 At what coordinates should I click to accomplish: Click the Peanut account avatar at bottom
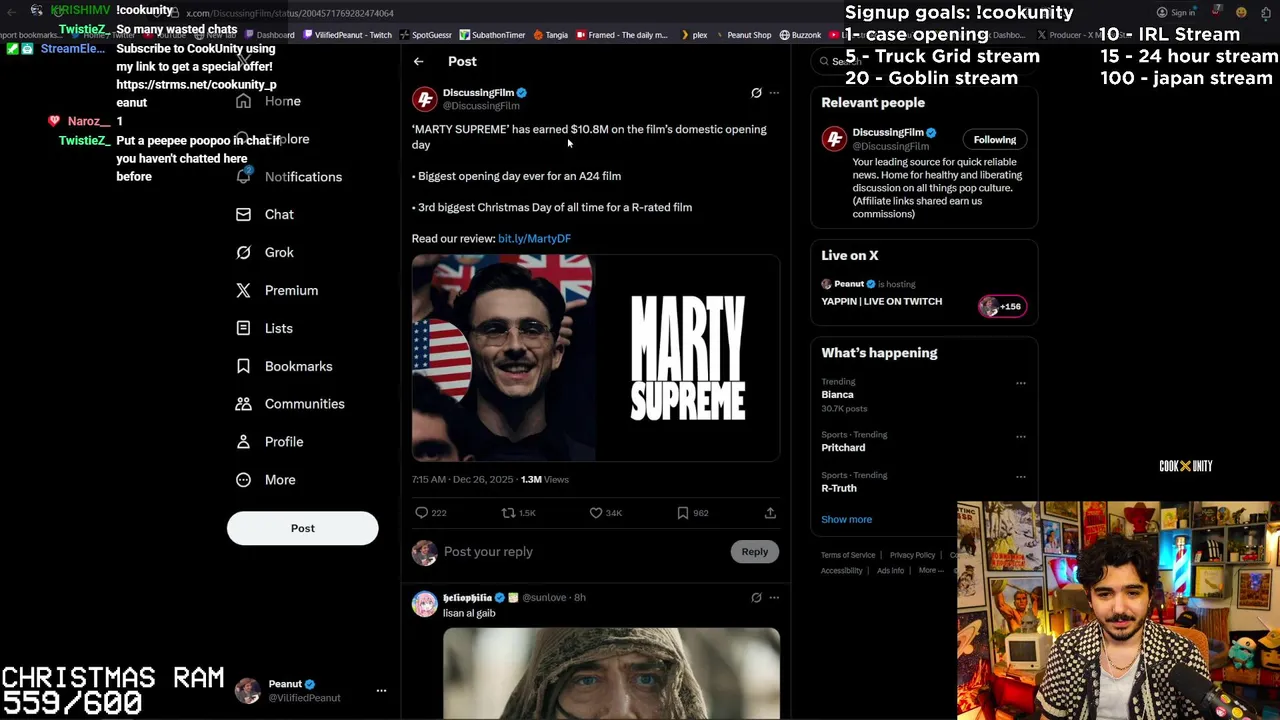click(247, 691)
